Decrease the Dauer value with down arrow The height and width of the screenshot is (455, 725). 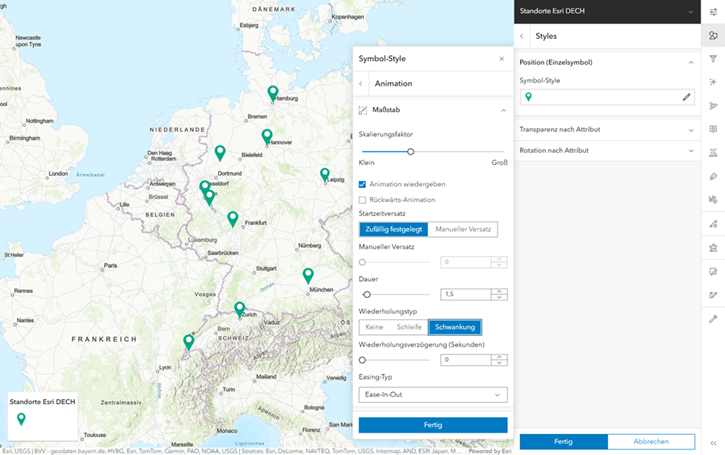tap(499, 297)
